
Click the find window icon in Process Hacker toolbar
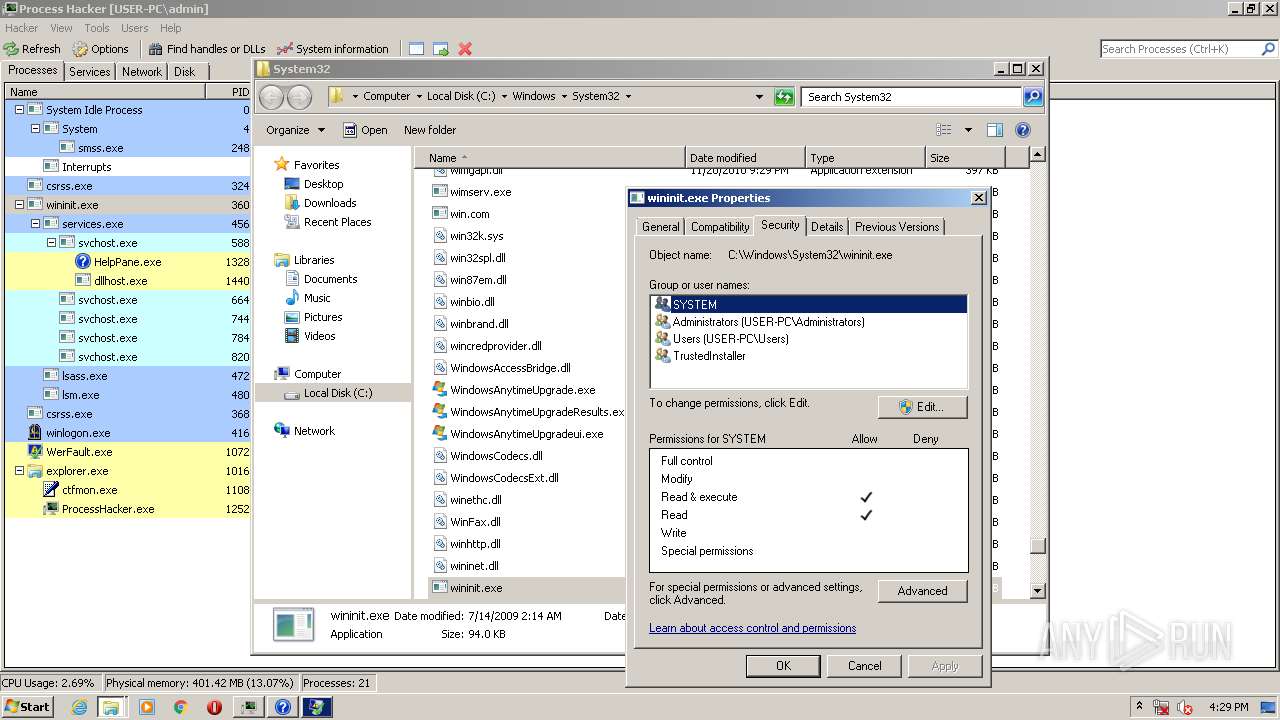click(x=416, y=48)
